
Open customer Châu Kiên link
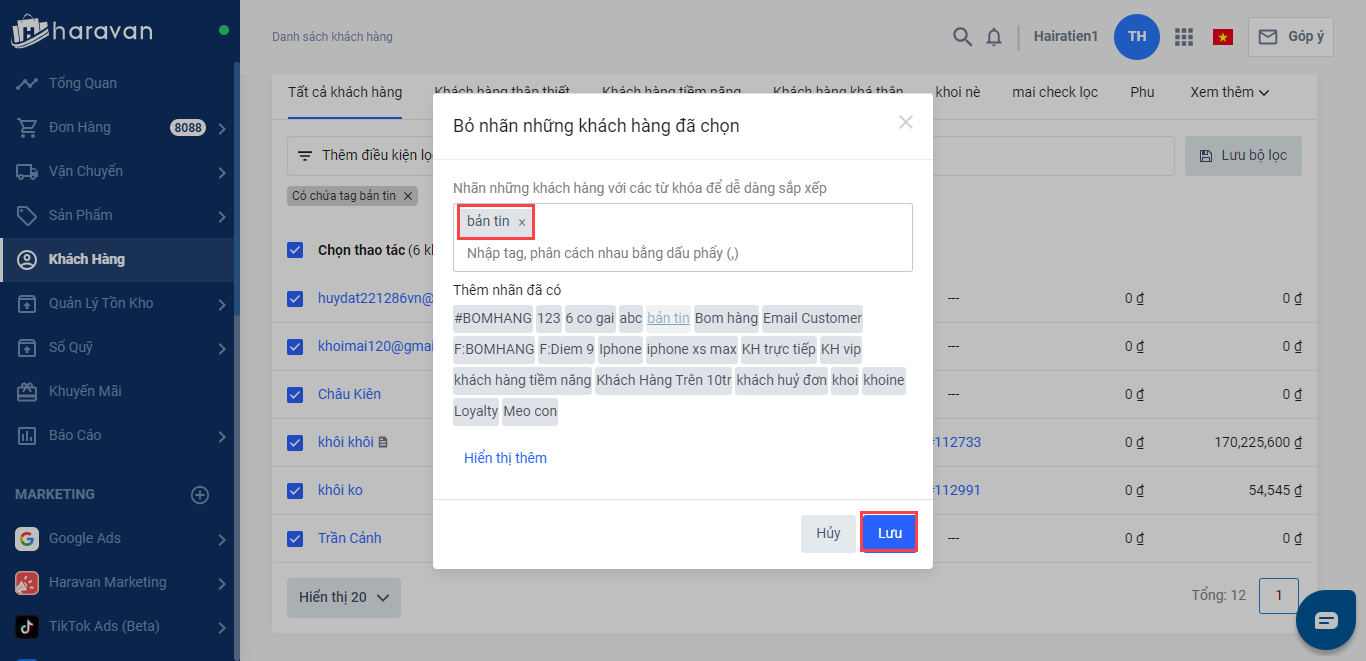[x=349, y=394]
